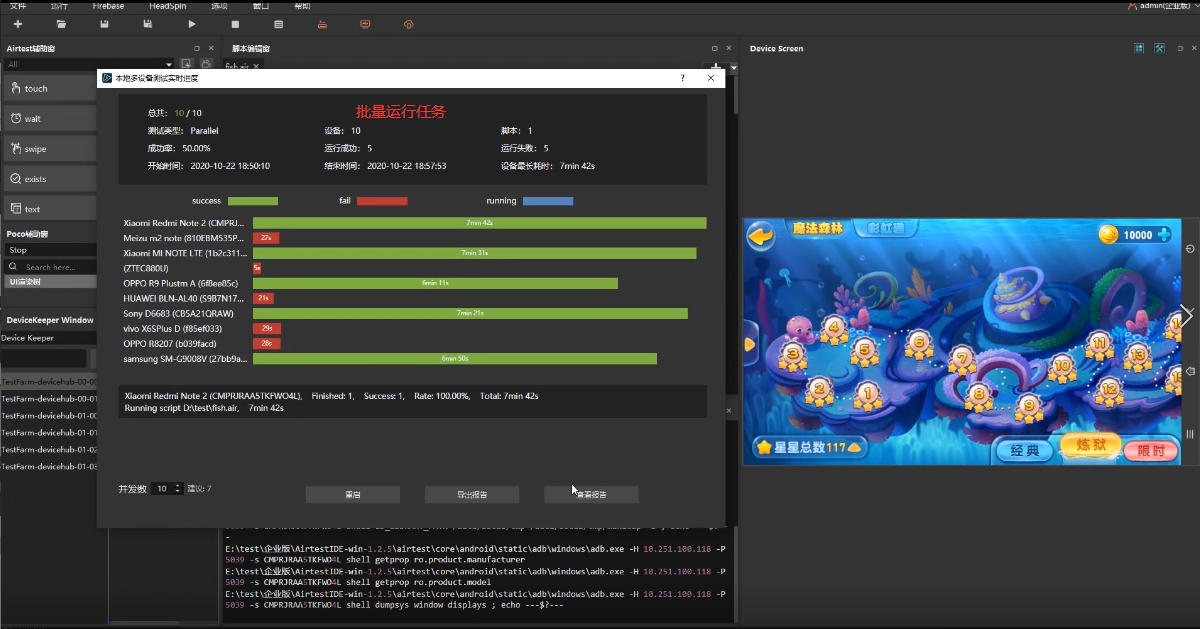1200x629 pixels.
Task: Click the help question mark in the dialog title bar
Action: tap(683, 77)
